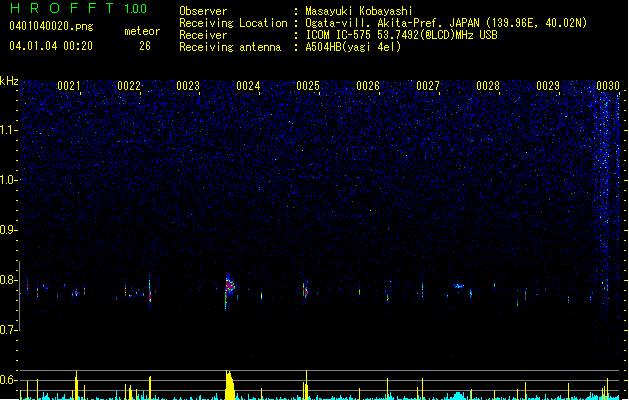Click the 1.0 kHz axis label

coord(8,180)
